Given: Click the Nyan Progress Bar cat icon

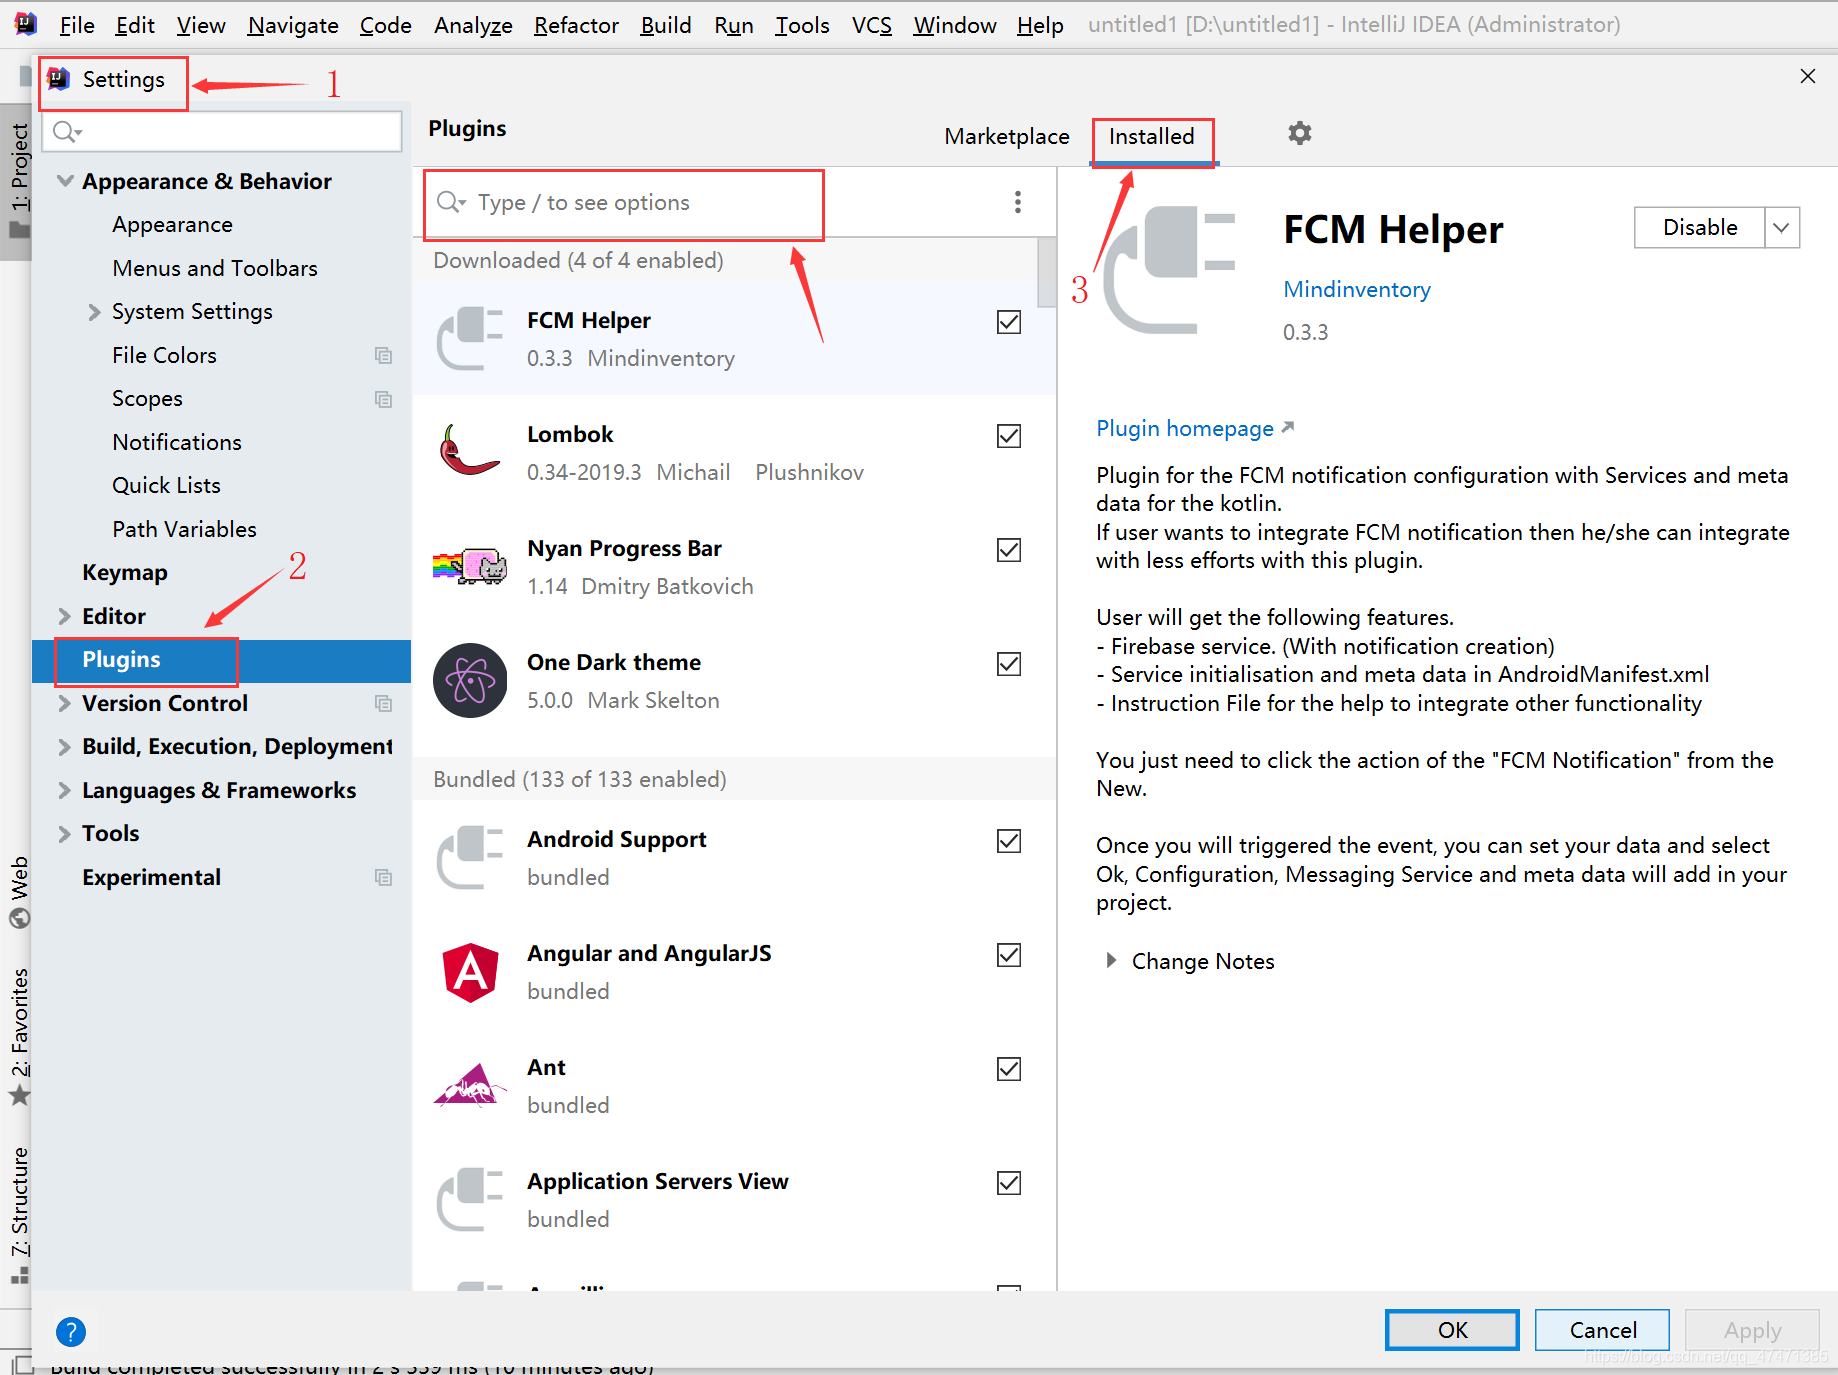Looking at the screenshot, I should [x=469, y=566].
